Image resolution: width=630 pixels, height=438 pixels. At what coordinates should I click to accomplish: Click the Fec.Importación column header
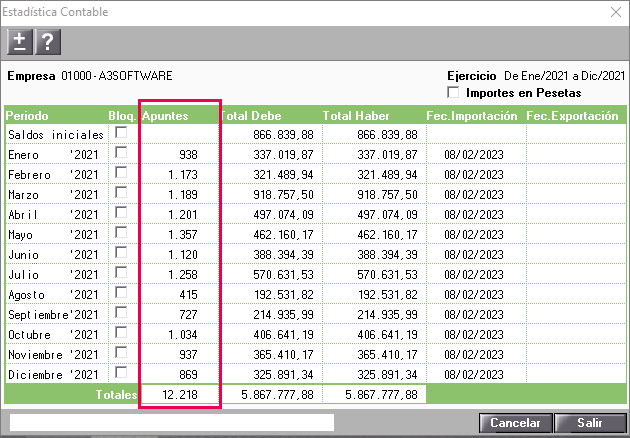(472, 116)
